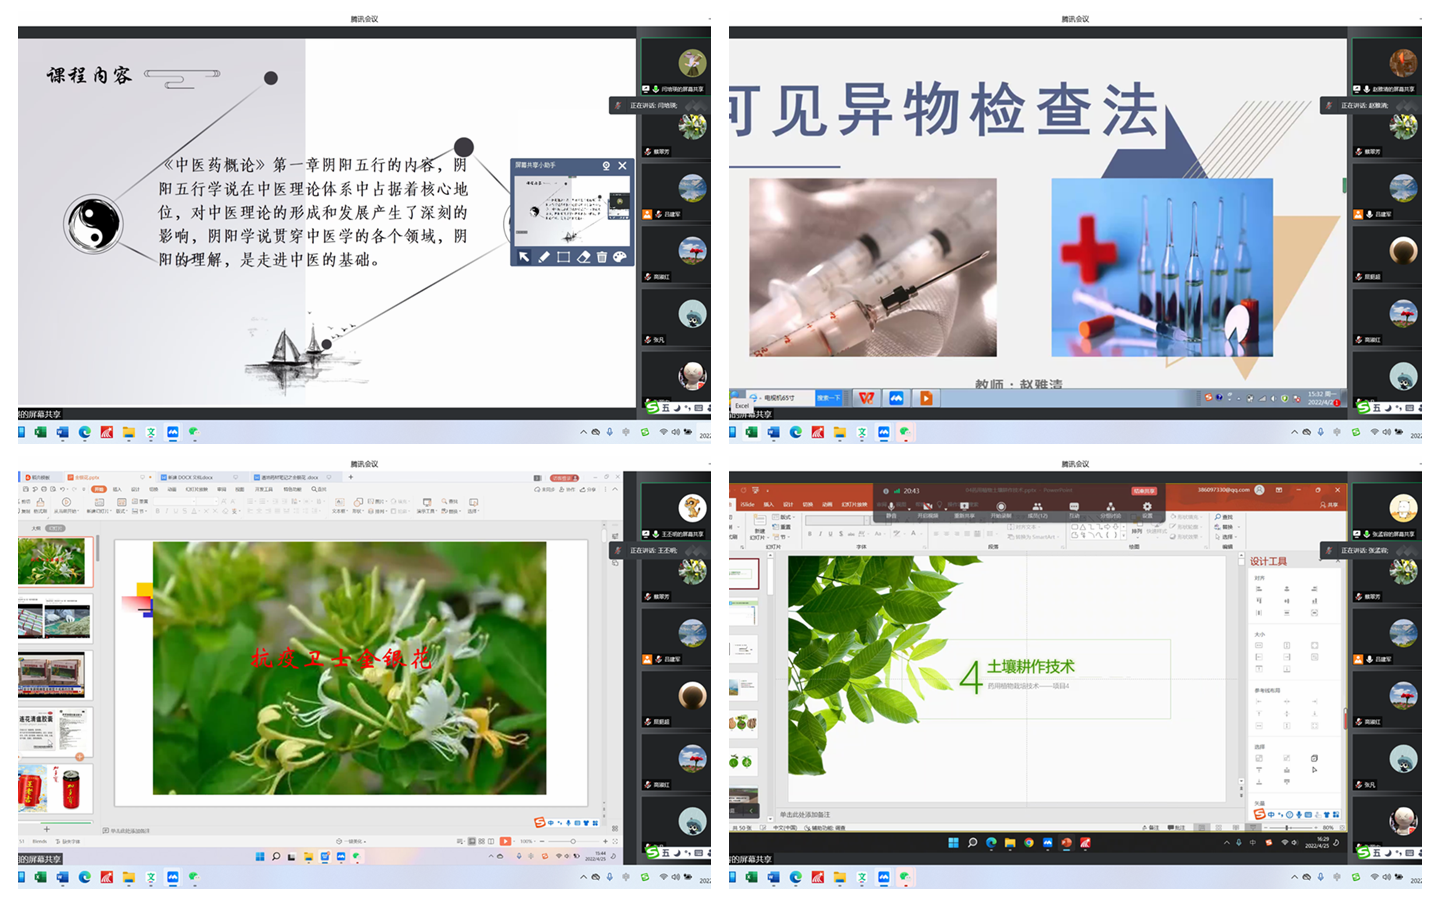This screenshot has height=900, width=1440.
Task: Toggle Bold in the PowerPoint font group
Action: tap(810, 534)
